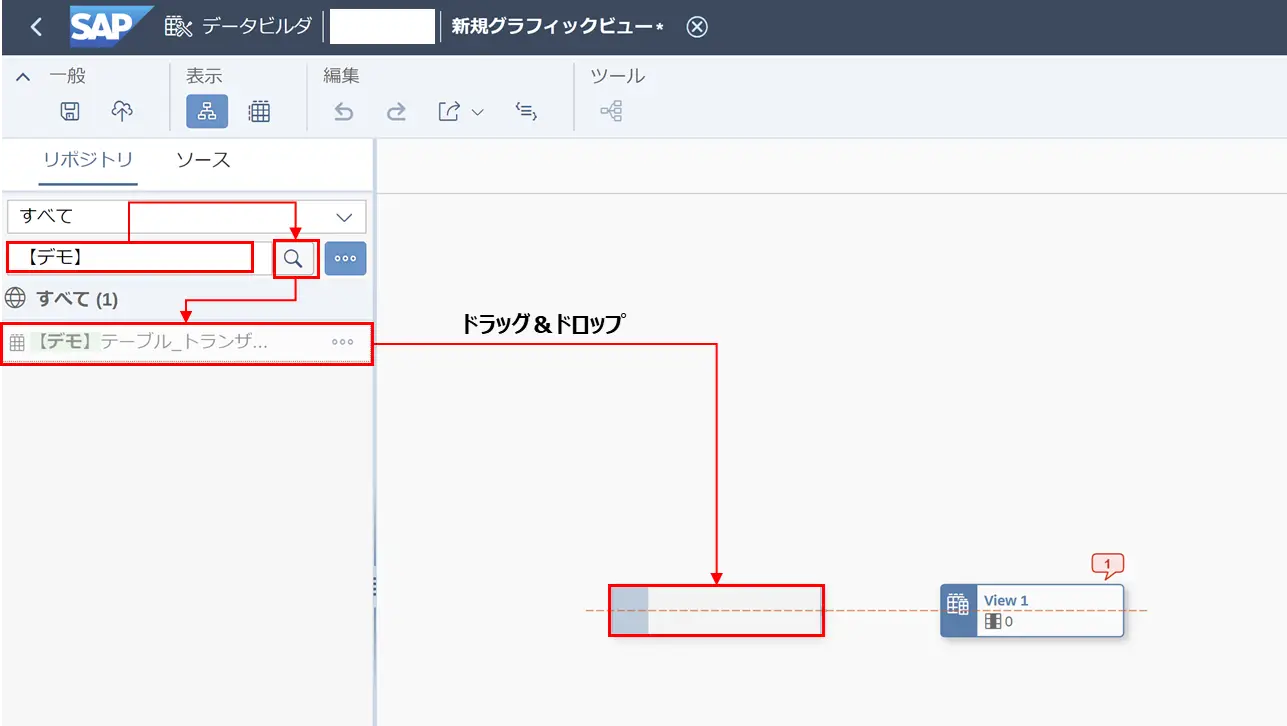Screen dimensions: 1287x726
Task: Open the validation message bubble on View 1
Action: point(1108,565)
